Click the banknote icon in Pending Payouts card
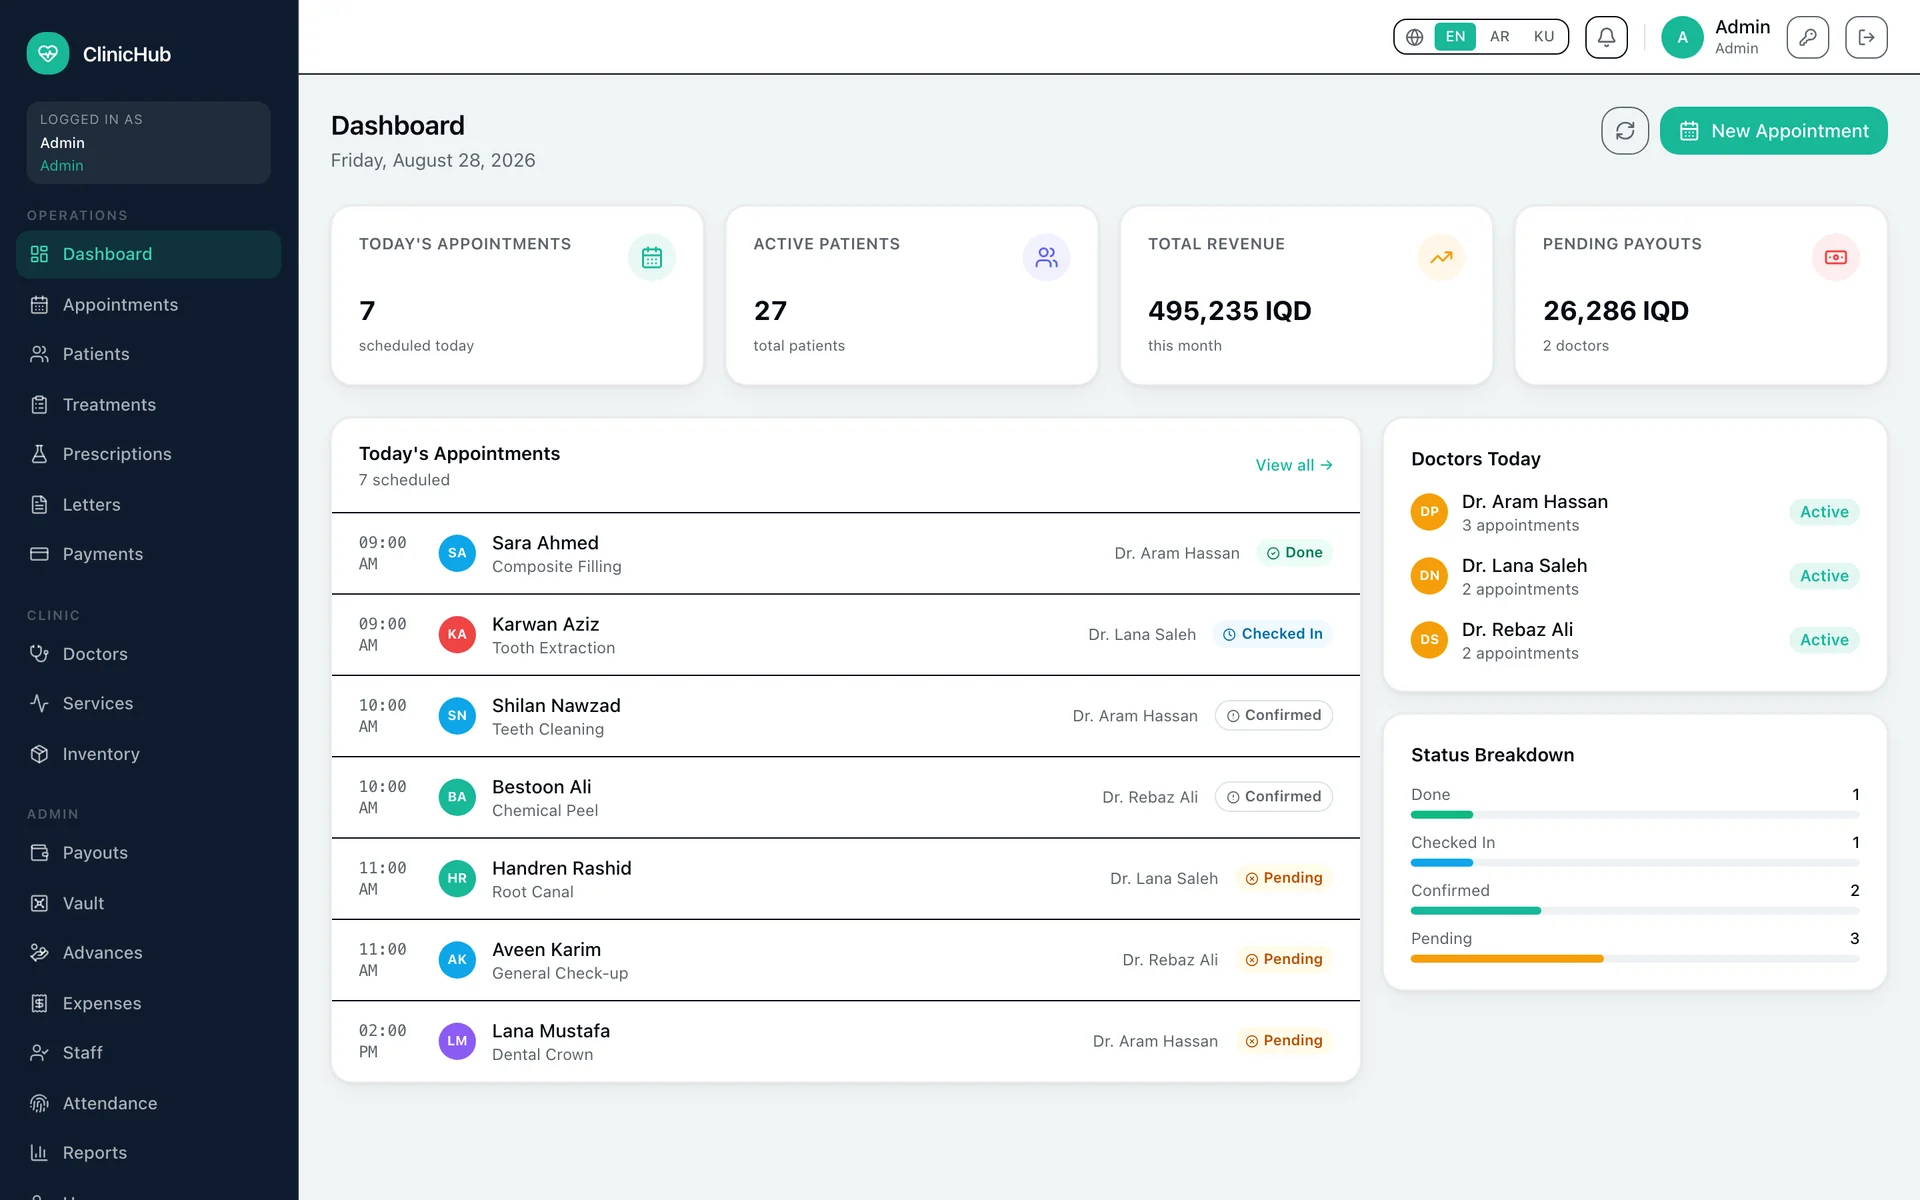 point(1836,257)
